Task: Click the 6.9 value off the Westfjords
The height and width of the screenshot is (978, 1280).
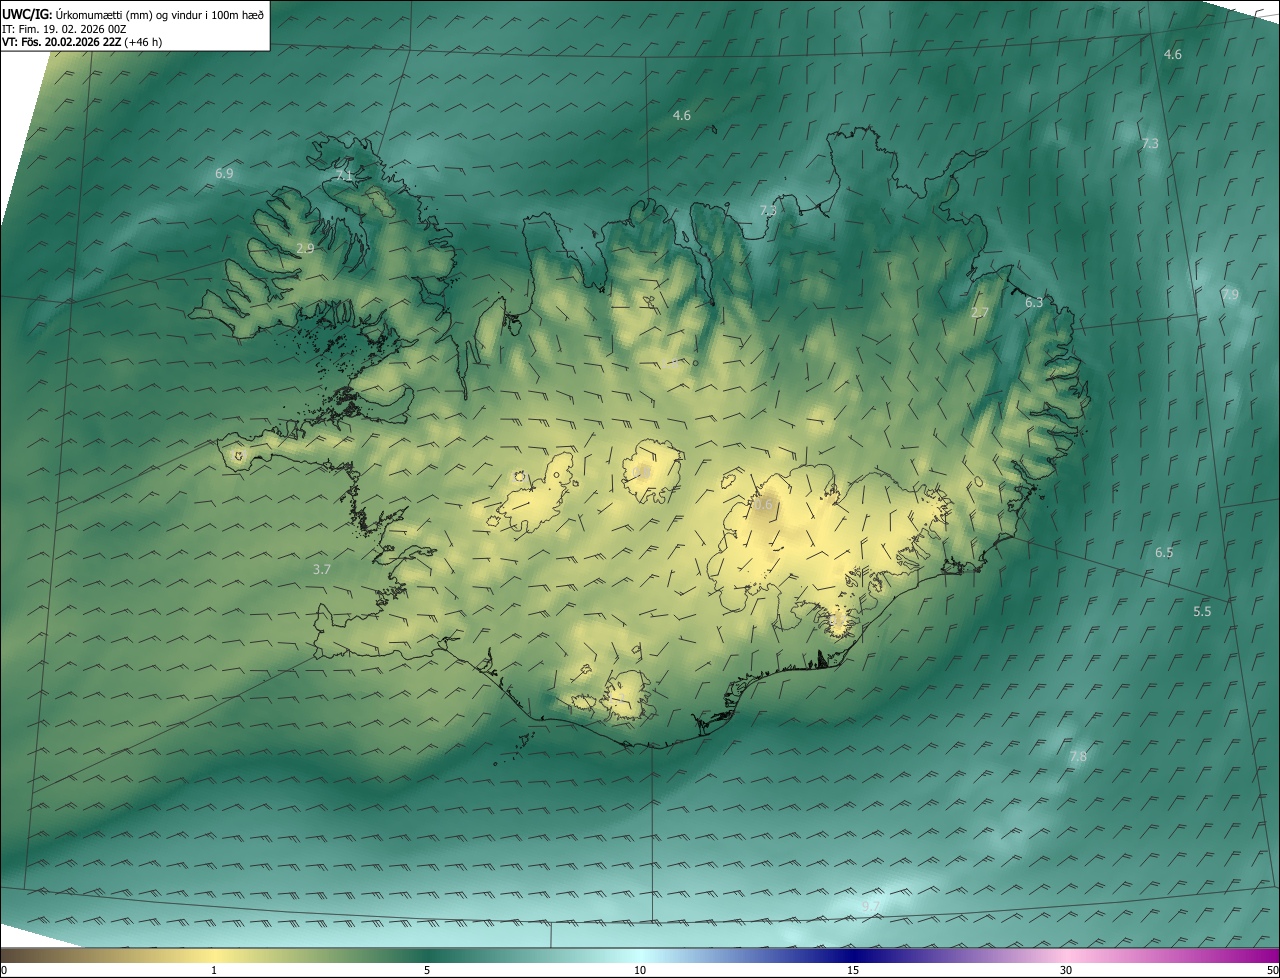Action: [x=224, y=173]
